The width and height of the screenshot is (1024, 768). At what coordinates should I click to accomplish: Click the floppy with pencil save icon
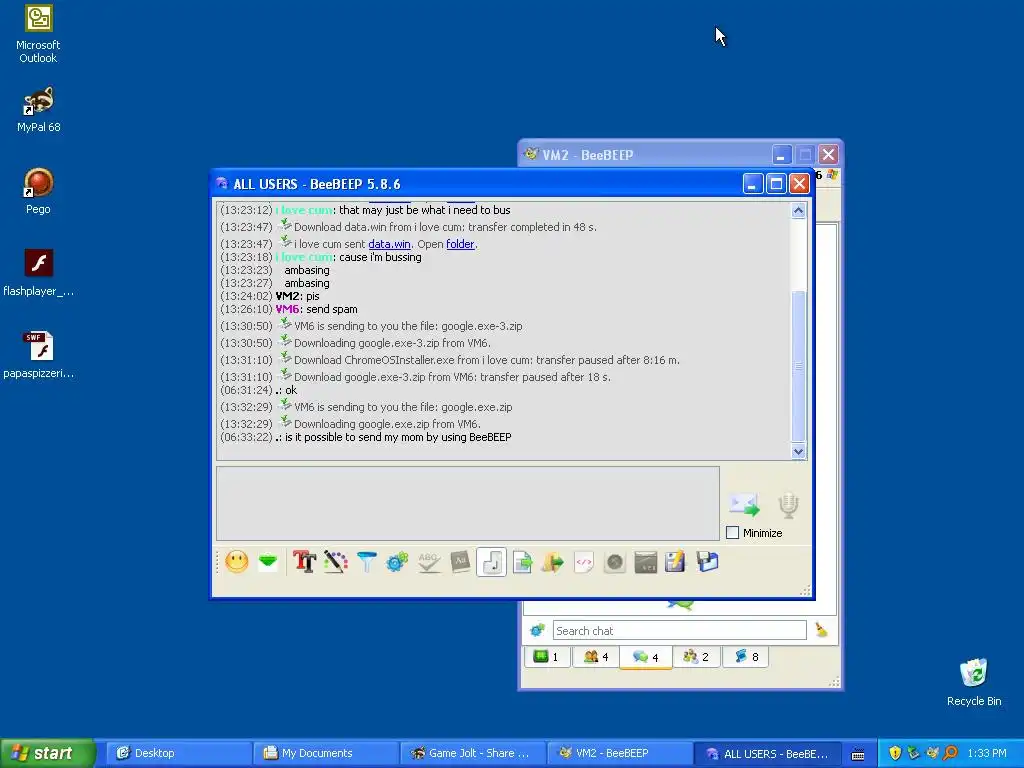click(675, 562)
